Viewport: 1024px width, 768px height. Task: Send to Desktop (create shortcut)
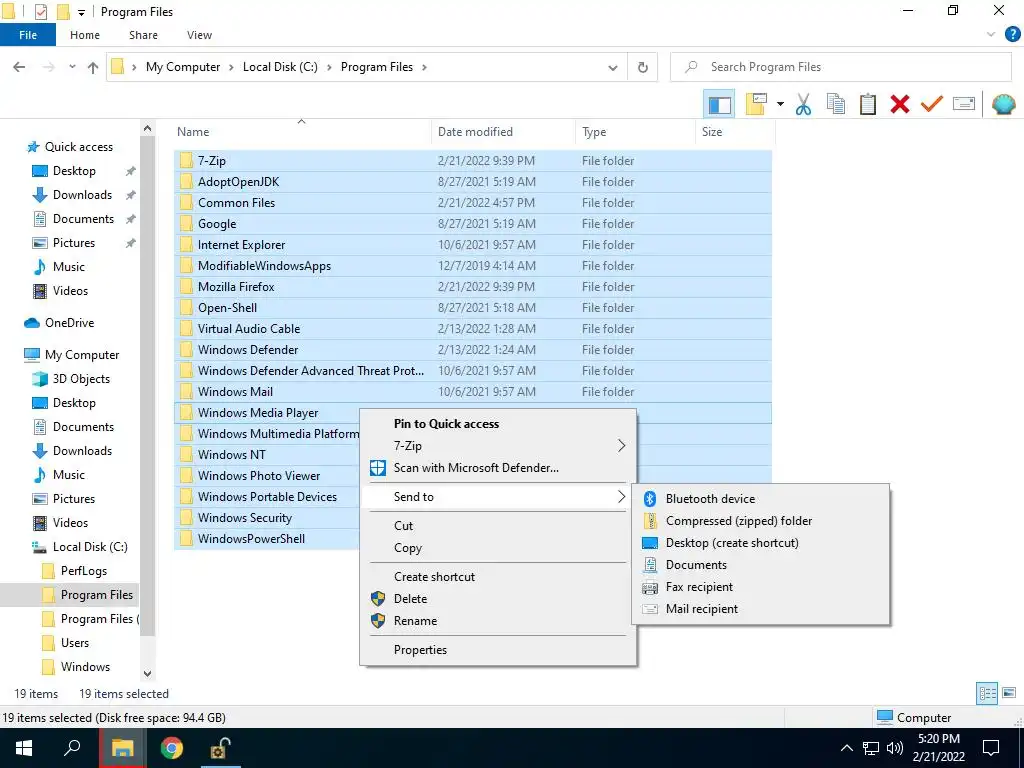pos(761,543)
